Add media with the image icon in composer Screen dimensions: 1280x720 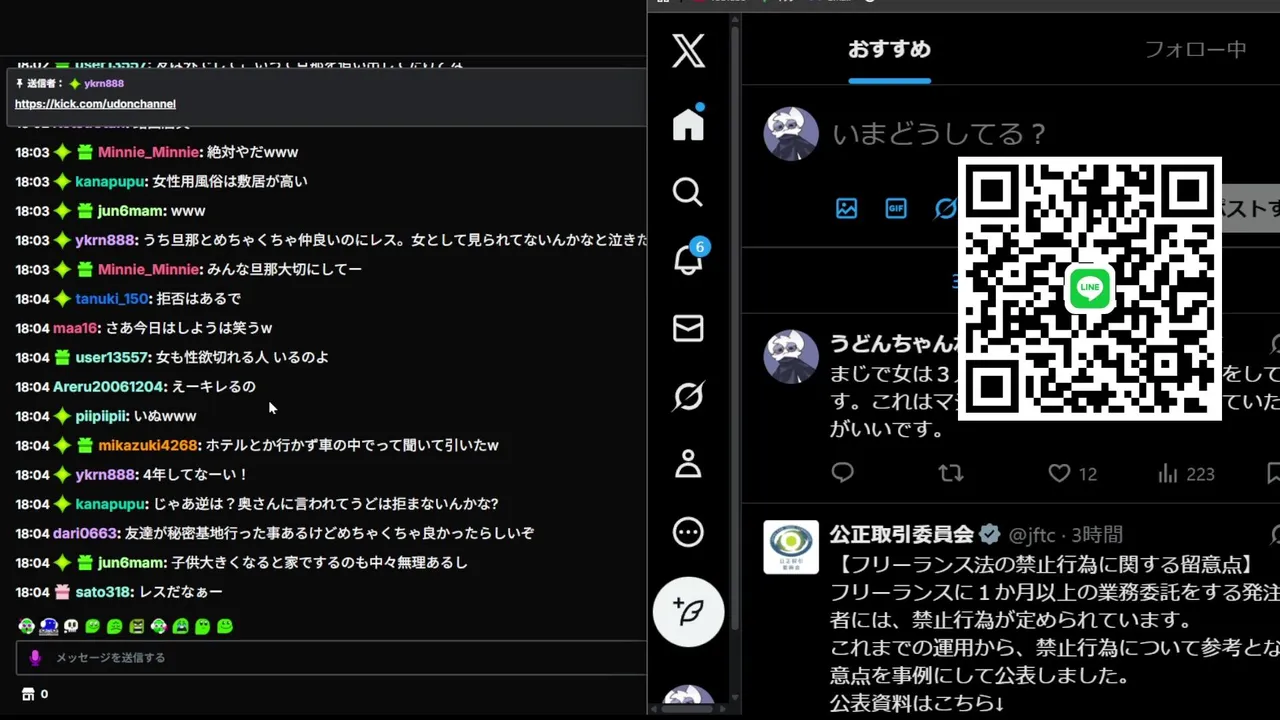pos(847,208)
